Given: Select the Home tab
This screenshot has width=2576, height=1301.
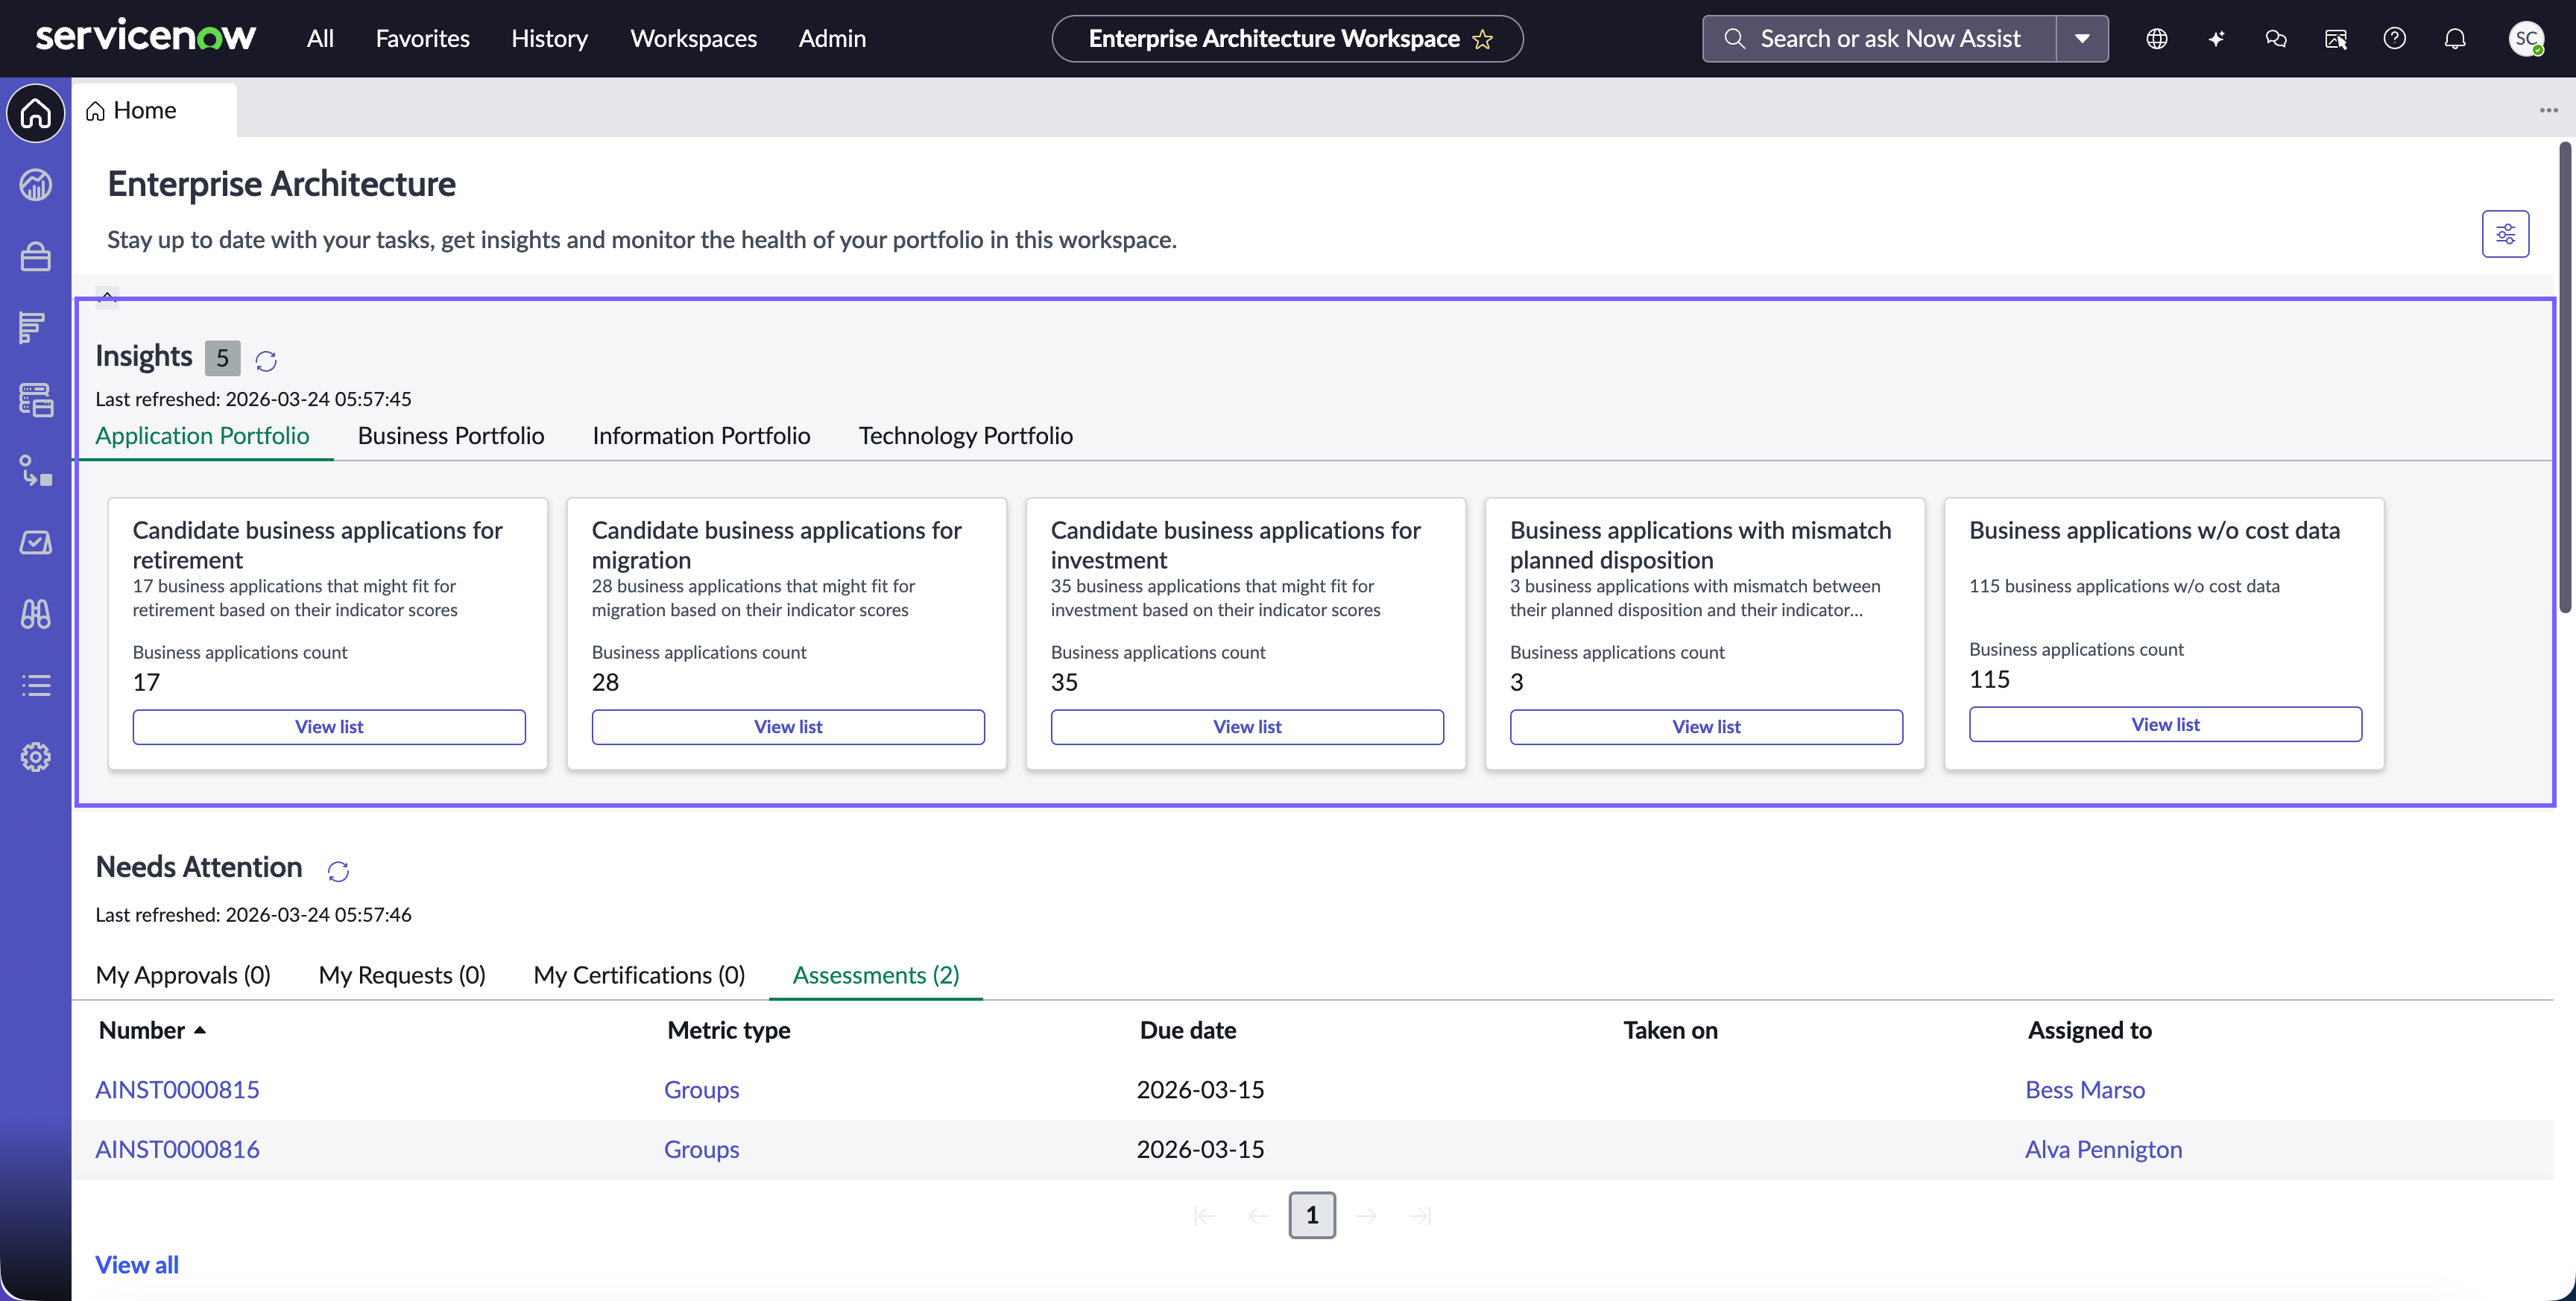Looking at the screenshot, I should coord(155,110).
